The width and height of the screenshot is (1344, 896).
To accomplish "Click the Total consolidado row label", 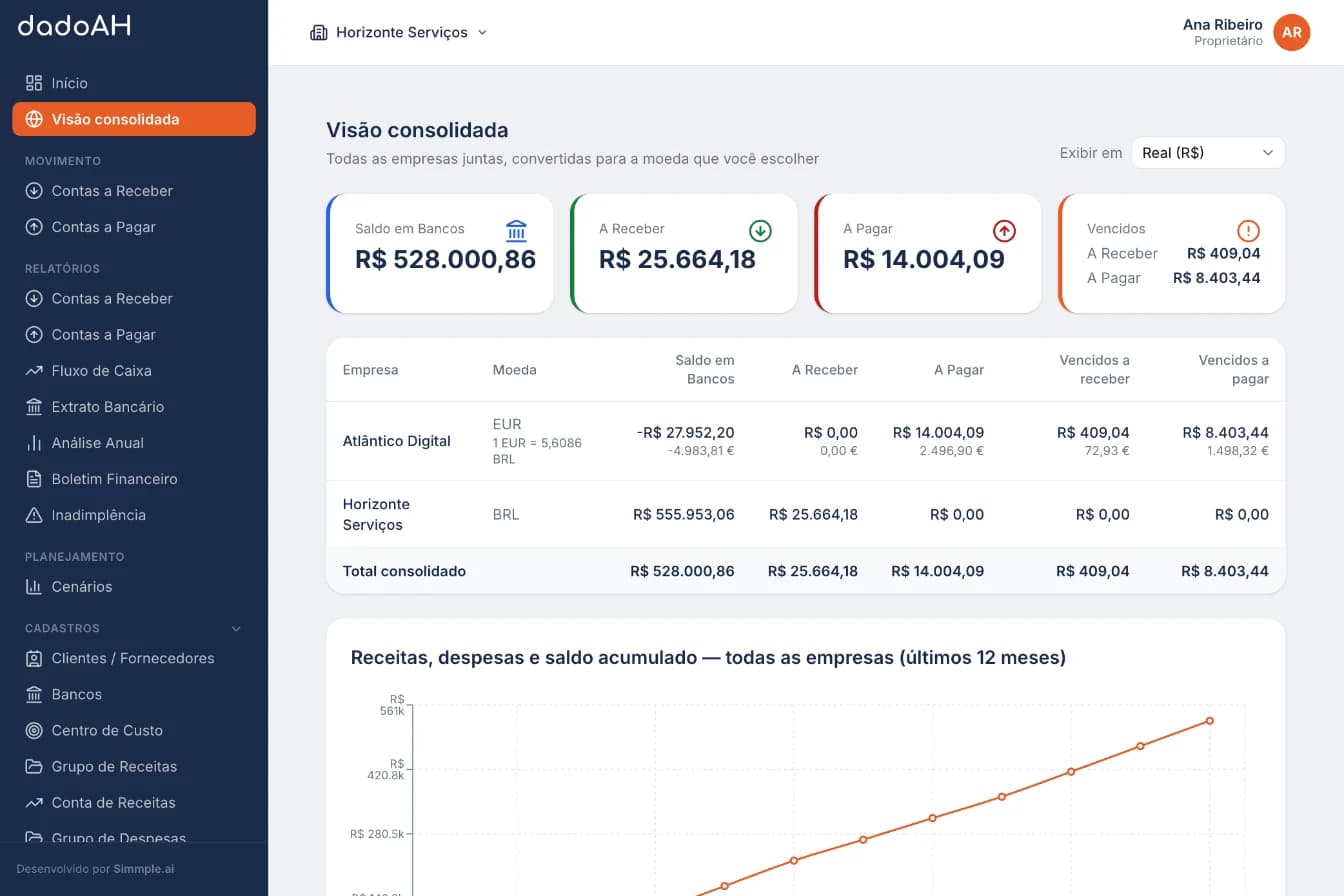I will [x=404, y=571].
